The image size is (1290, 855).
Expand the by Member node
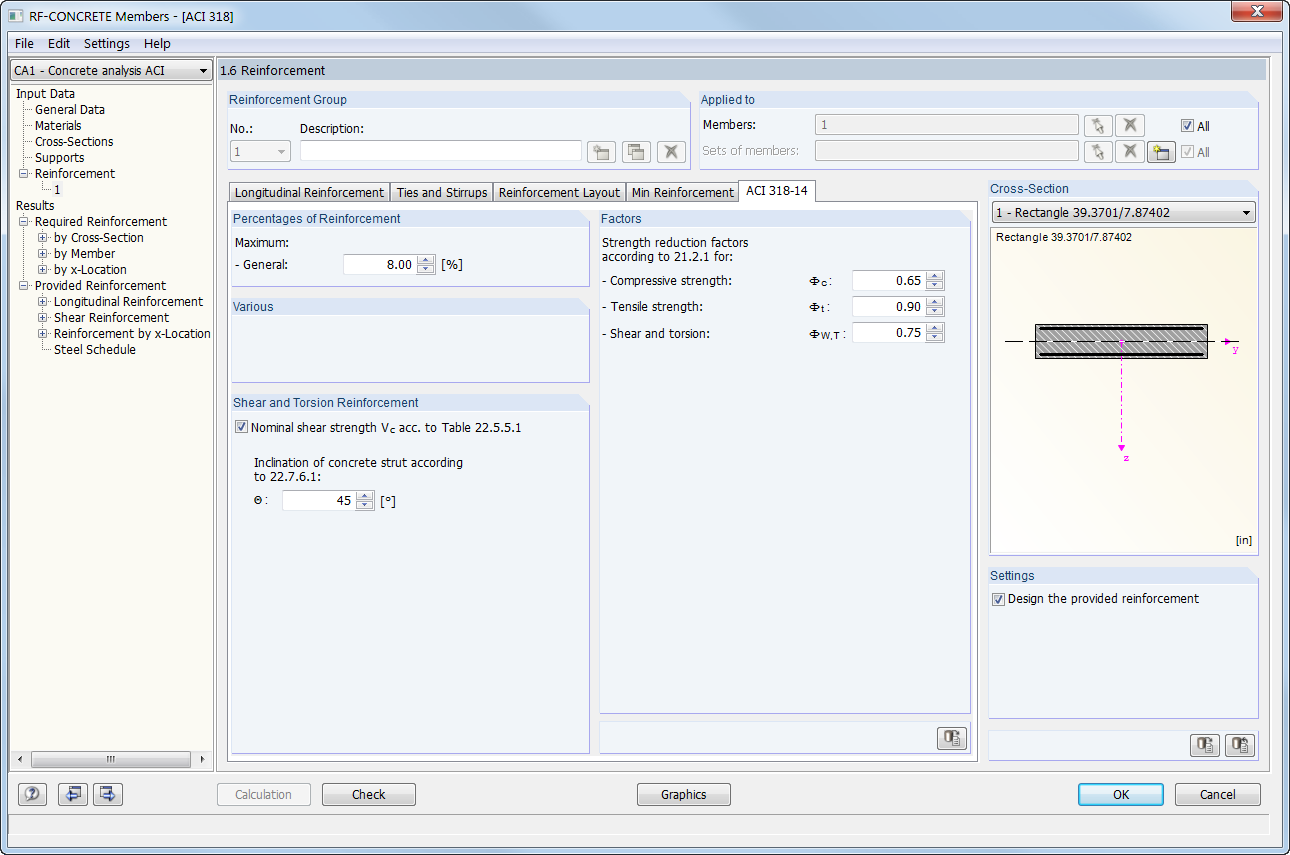43,254
